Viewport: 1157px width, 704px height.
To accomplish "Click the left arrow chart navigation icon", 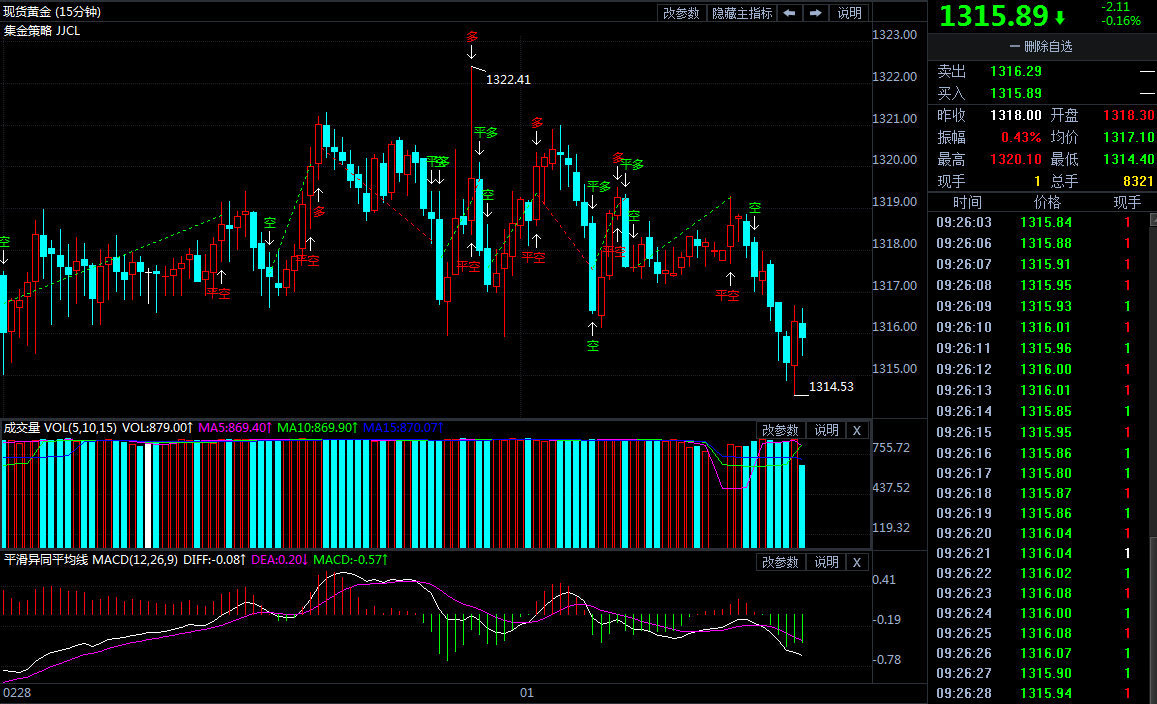I will (790, 13).
